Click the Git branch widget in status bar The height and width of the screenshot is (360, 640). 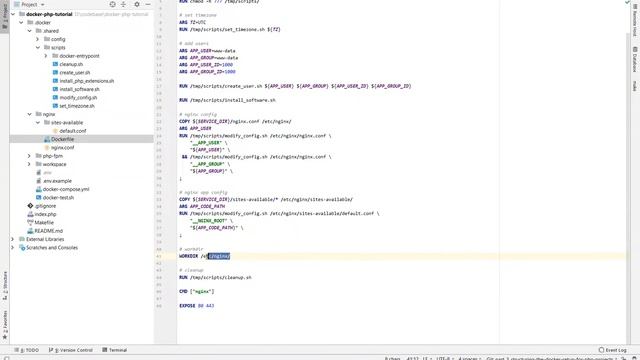point(551,358)
